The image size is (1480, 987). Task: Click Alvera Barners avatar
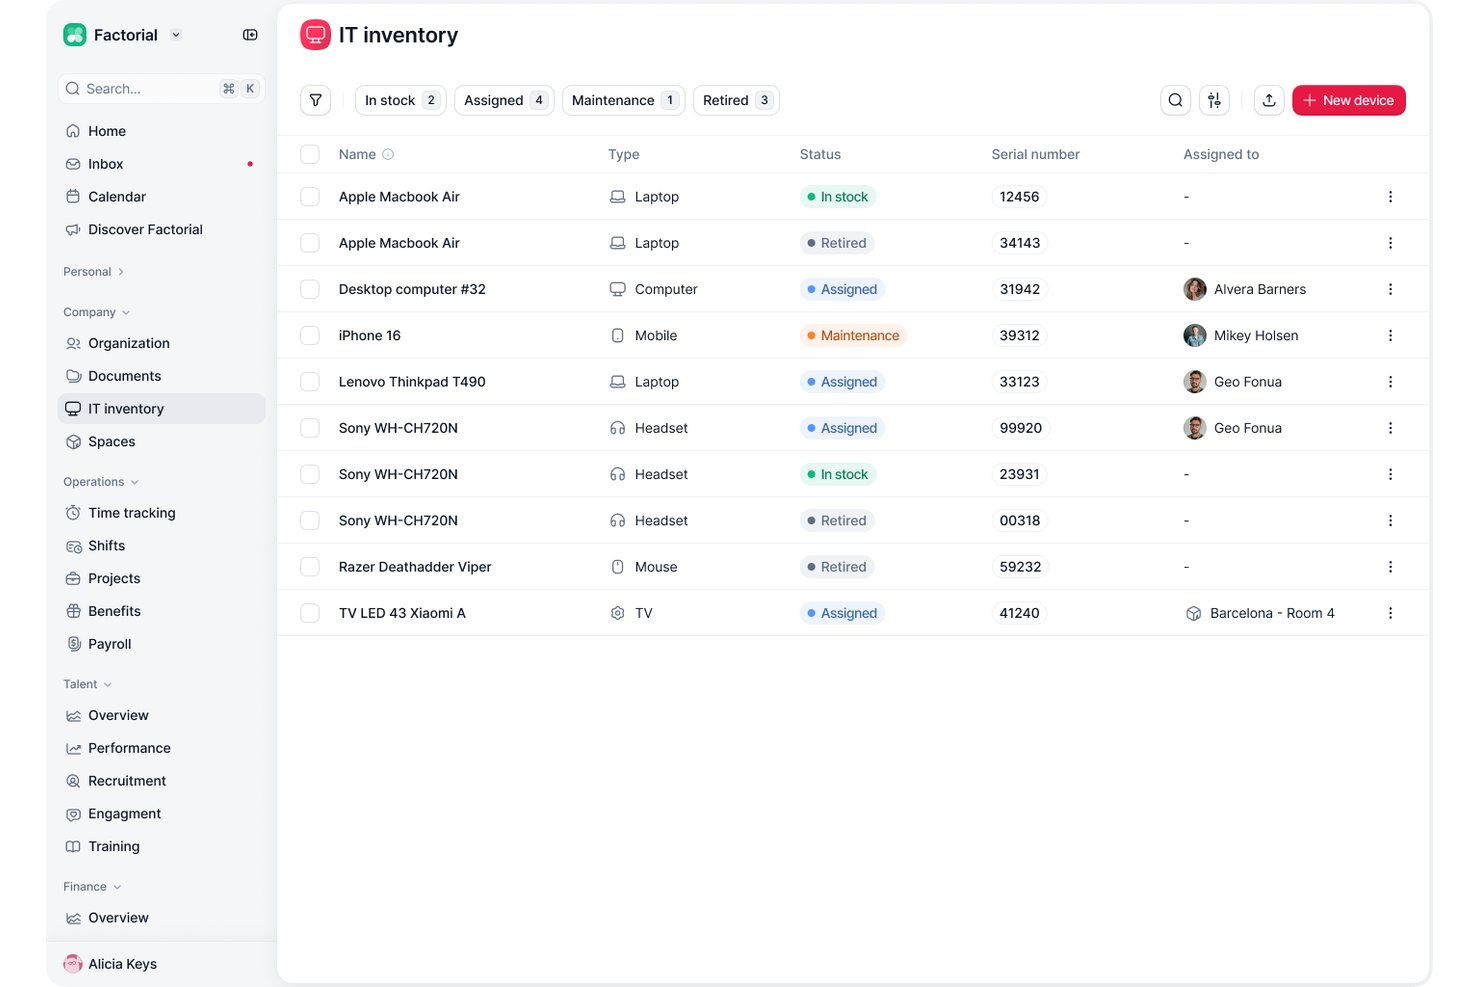click(x=1195, y=289)
